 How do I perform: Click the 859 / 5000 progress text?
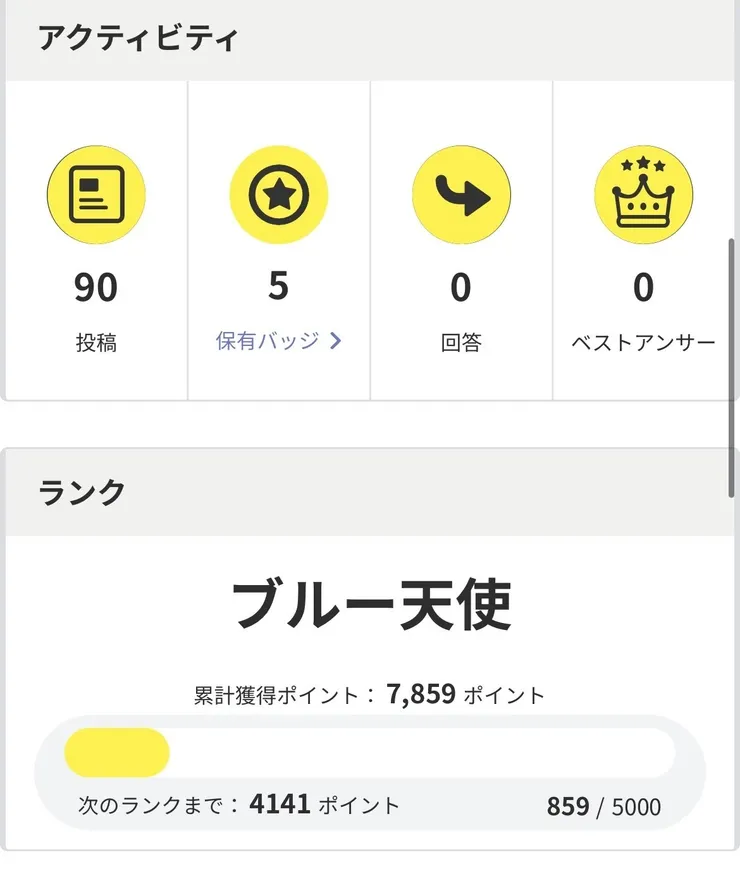point(603,806)
